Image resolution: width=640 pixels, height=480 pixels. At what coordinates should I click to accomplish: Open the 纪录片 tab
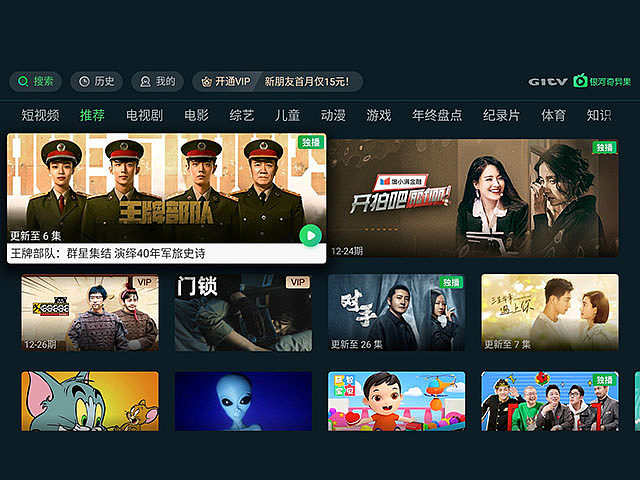501,115
